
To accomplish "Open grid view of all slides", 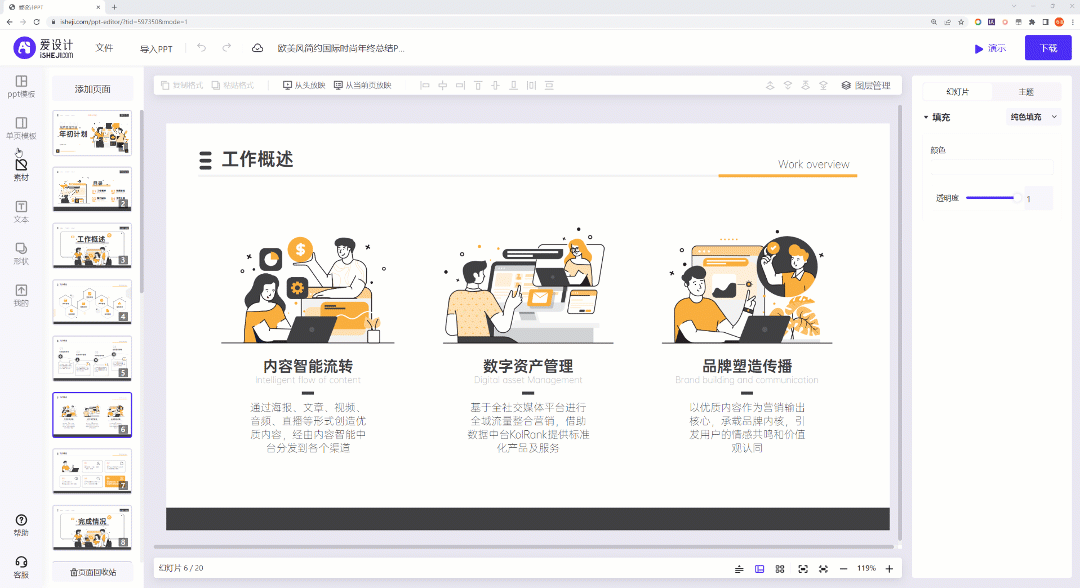I will coord(781,568).
